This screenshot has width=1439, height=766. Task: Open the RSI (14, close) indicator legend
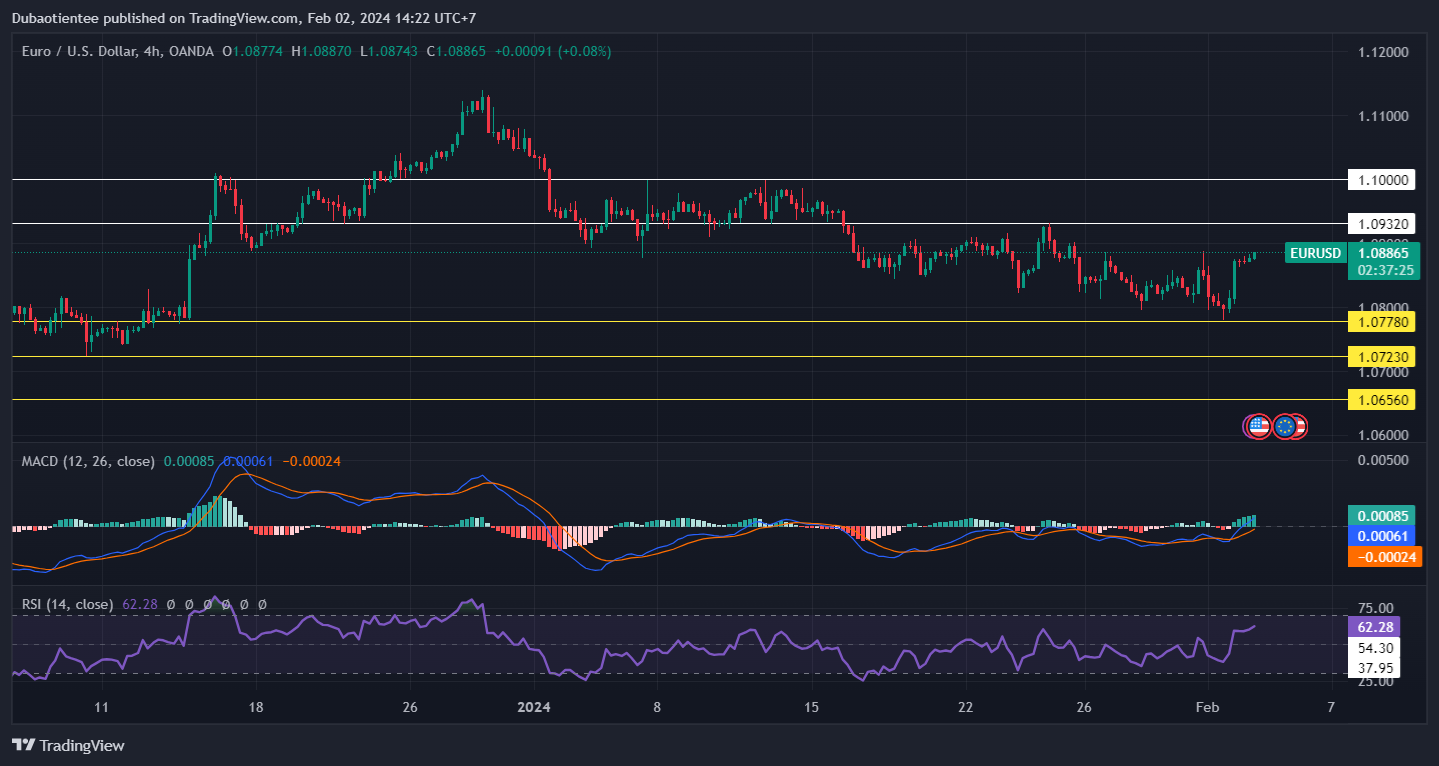coord(68,604)
